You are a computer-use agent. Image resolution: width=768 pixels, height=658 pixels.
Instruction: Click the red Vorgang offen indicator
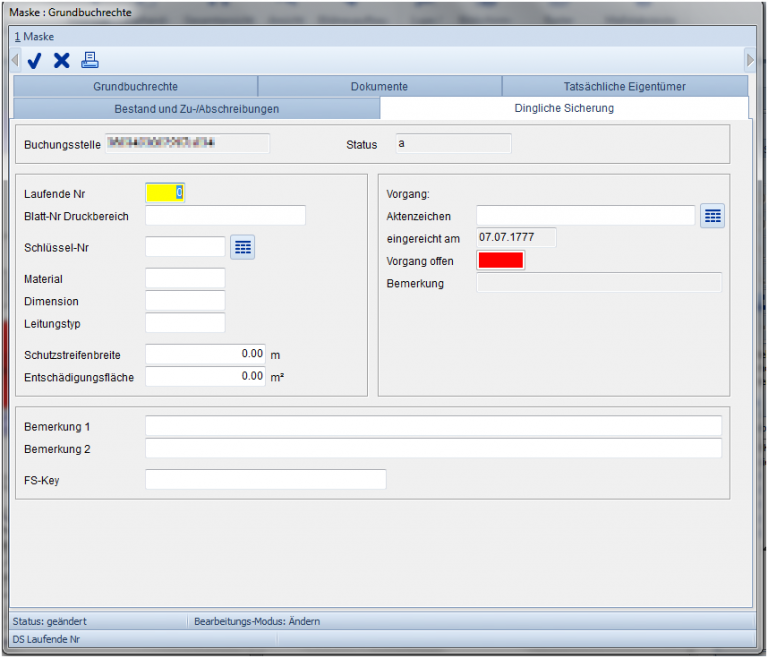tap(500, 260)
